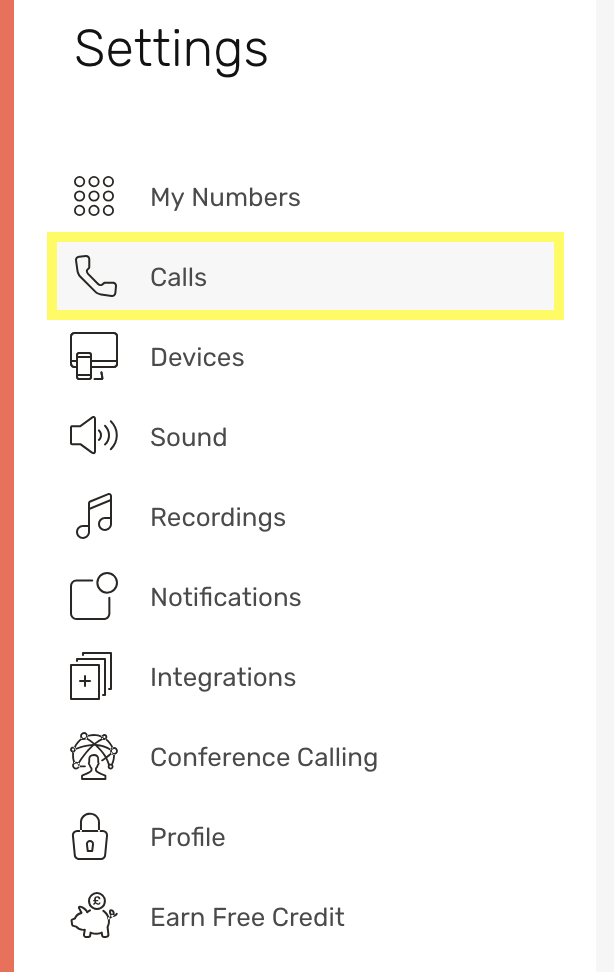Click the Integrations stacked cards icon
614x972 pixels.
[92, 677]
